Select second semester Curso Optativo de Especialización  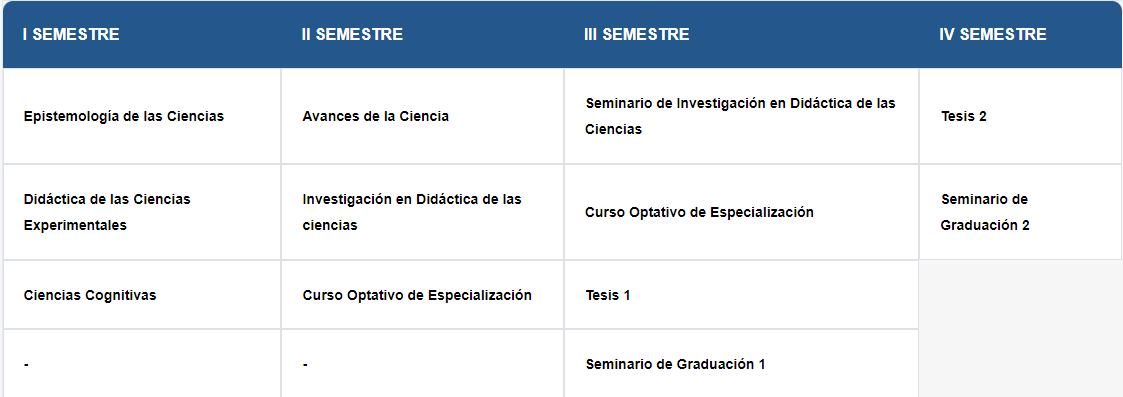417,295
